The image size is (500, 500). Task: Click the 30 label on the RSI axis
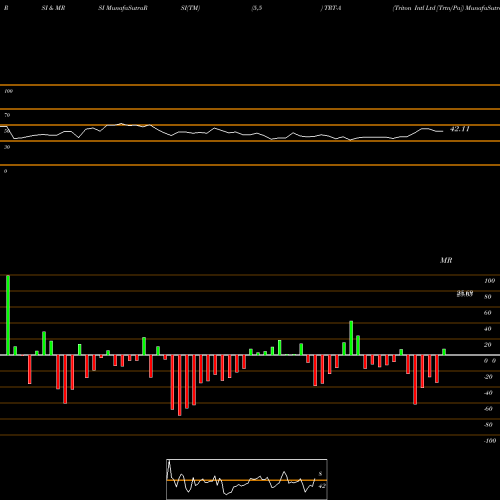[x=7, y=147]
